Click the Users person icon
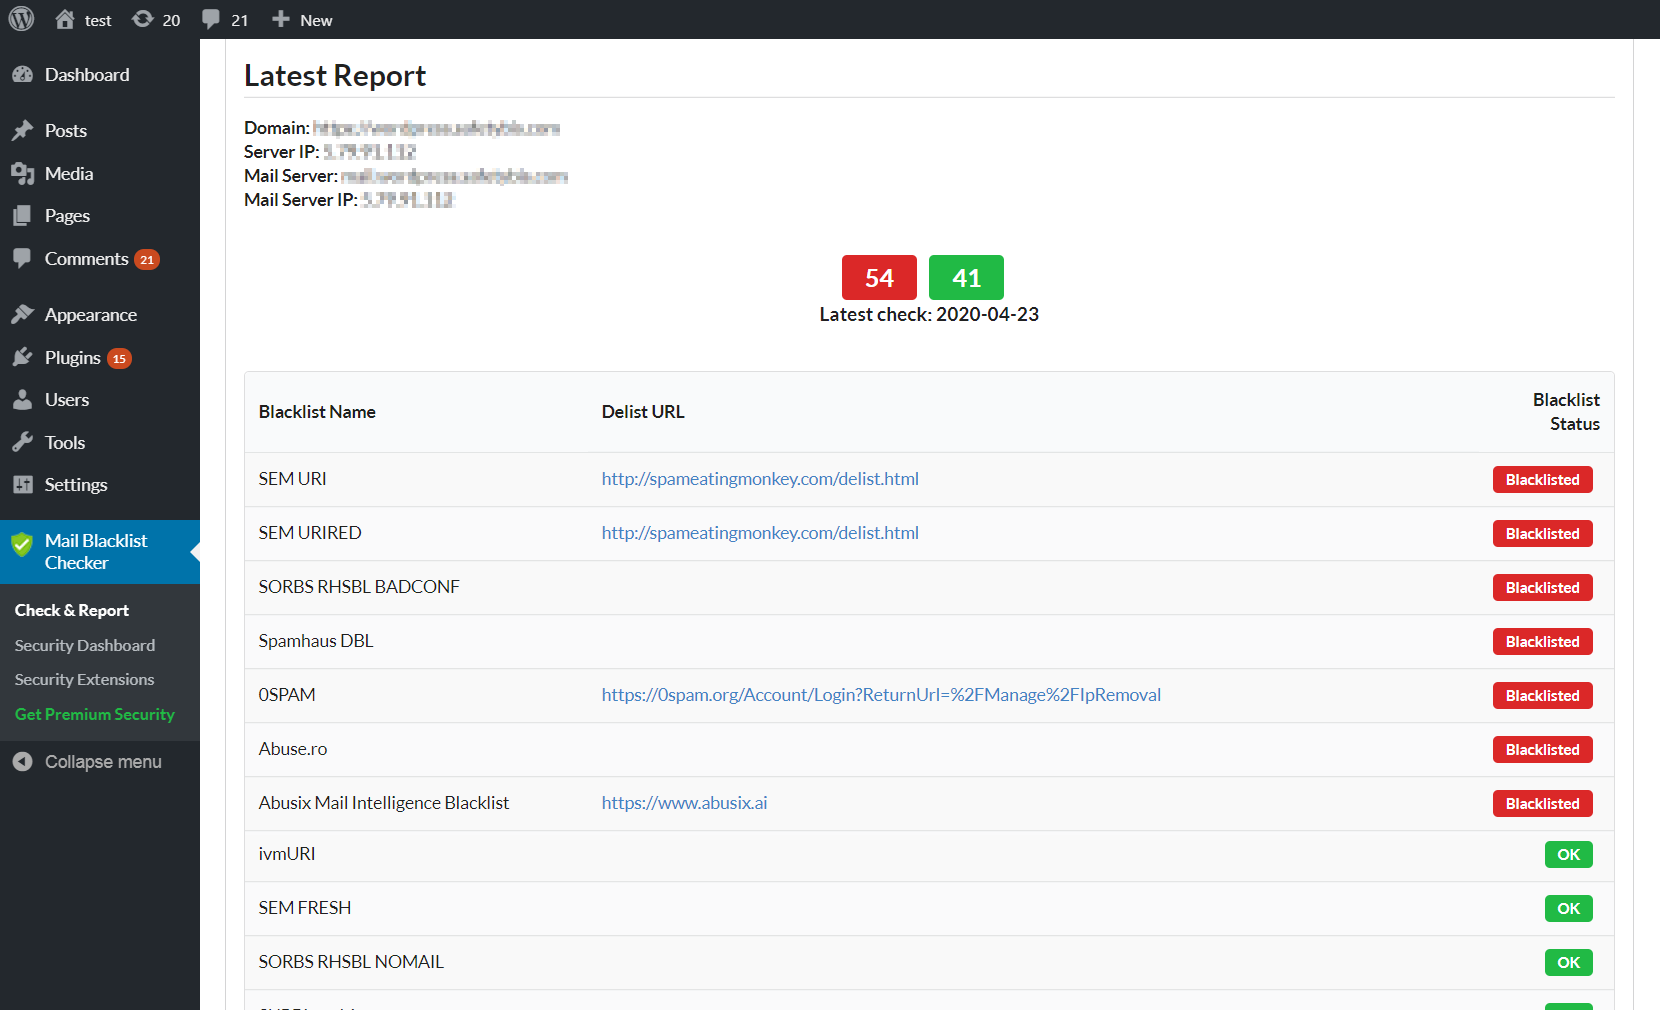 pos(22,399)
